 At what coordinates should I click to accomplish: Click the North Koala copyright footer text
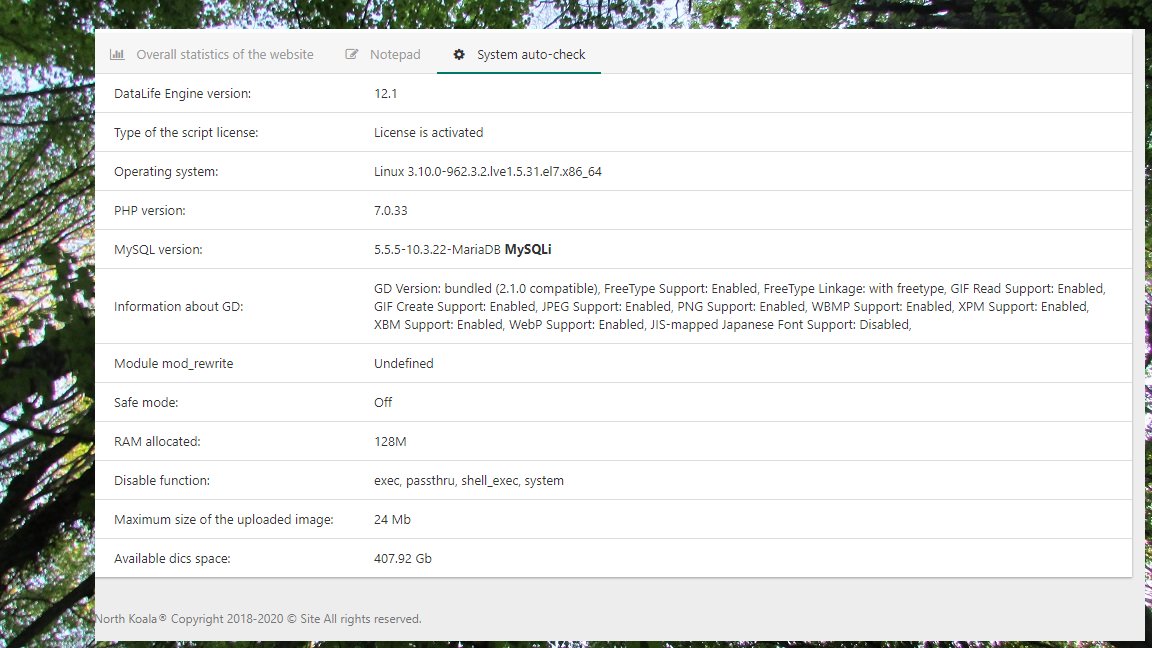259,619
